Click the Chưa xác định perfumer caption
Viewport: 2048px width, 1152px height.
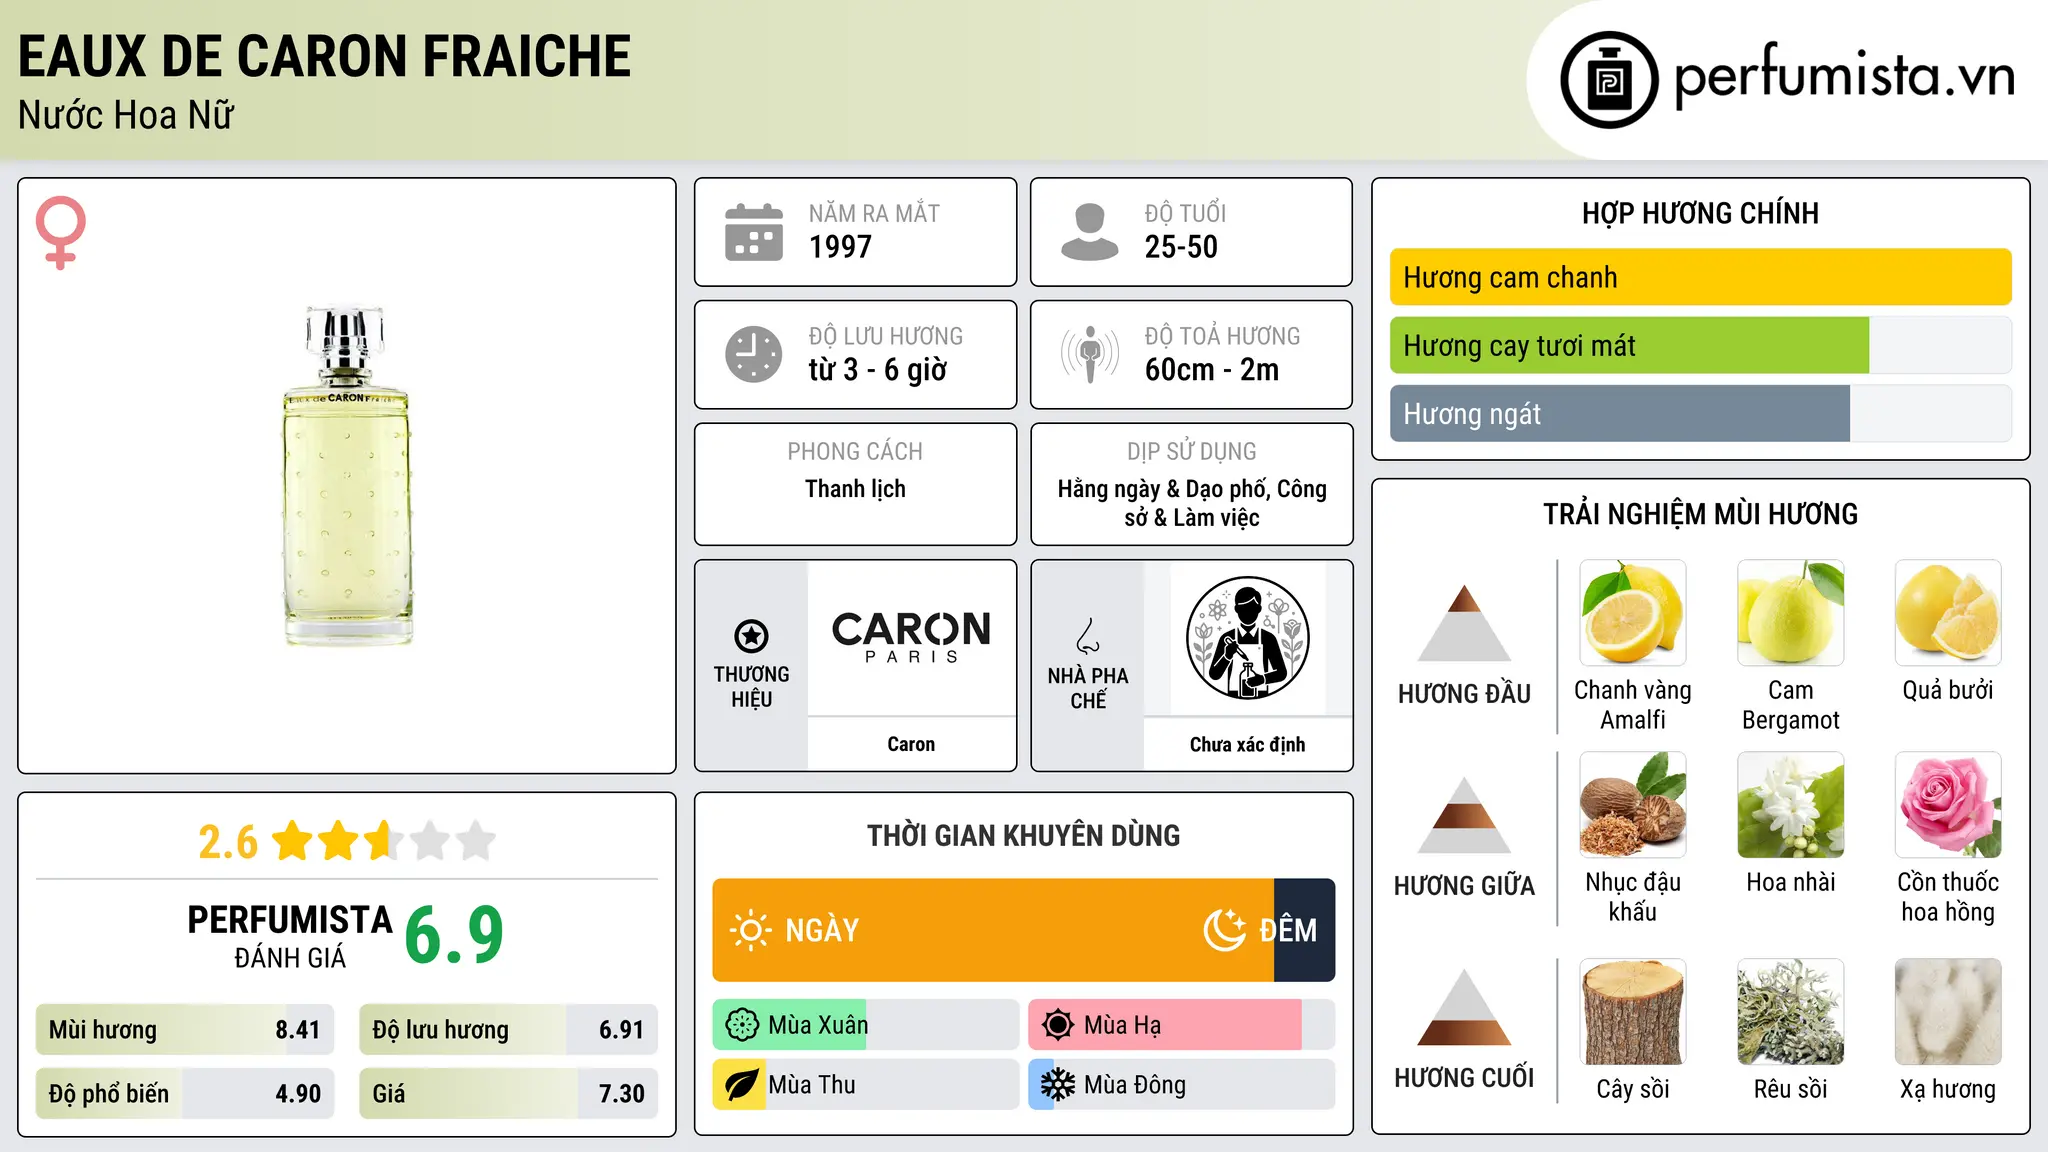pyautogui.click(x=1247, y=744)
